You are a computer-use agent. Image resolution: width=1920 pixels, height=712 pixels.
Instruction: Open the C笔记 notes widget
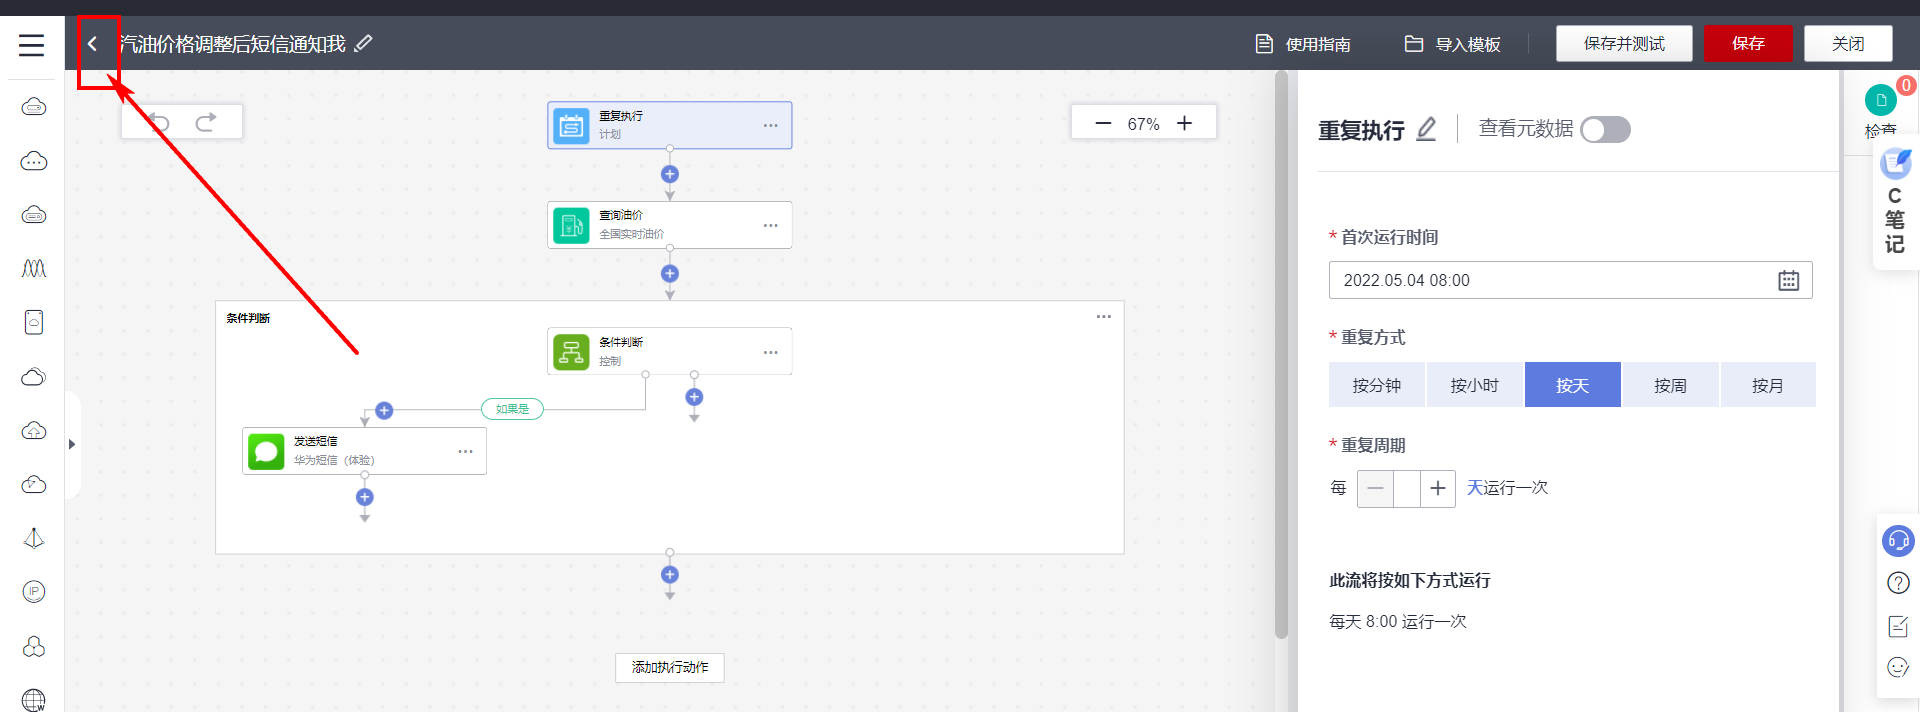click(x=1895, y=203)
